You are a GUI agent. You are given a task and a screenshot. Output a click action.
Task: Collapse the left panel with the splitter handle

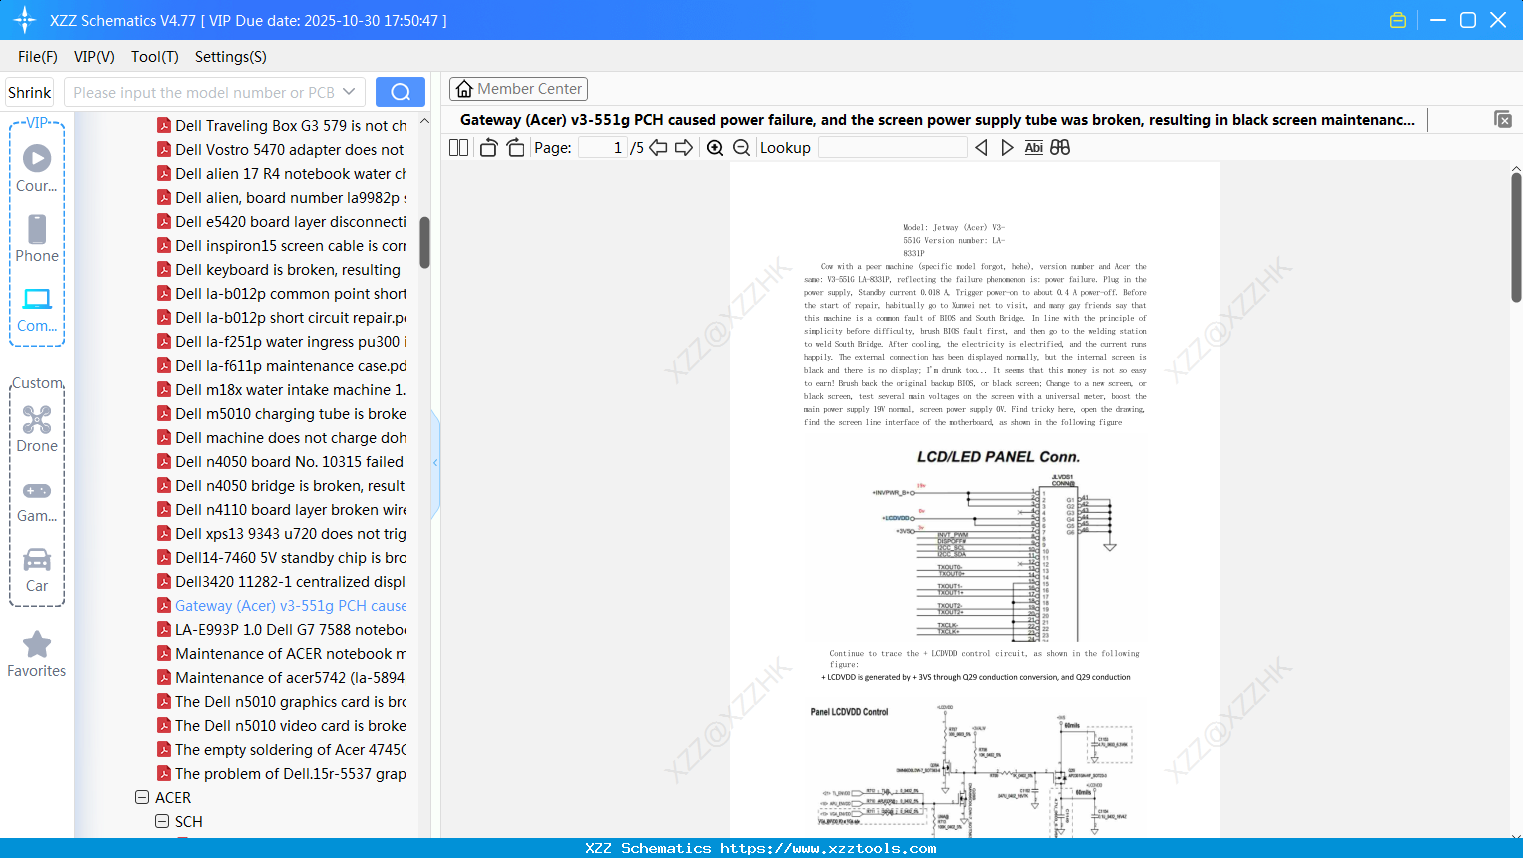click(435, 463)
